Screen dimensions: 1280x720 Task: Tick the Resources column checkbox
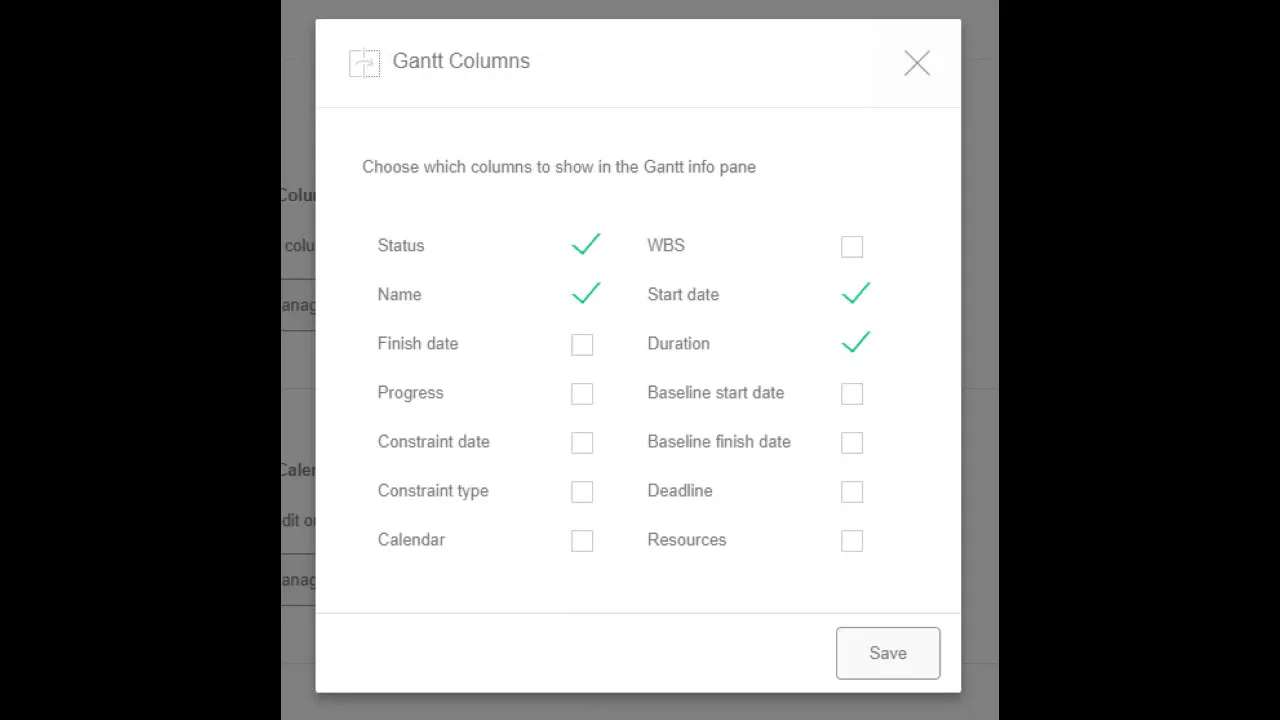852,540
